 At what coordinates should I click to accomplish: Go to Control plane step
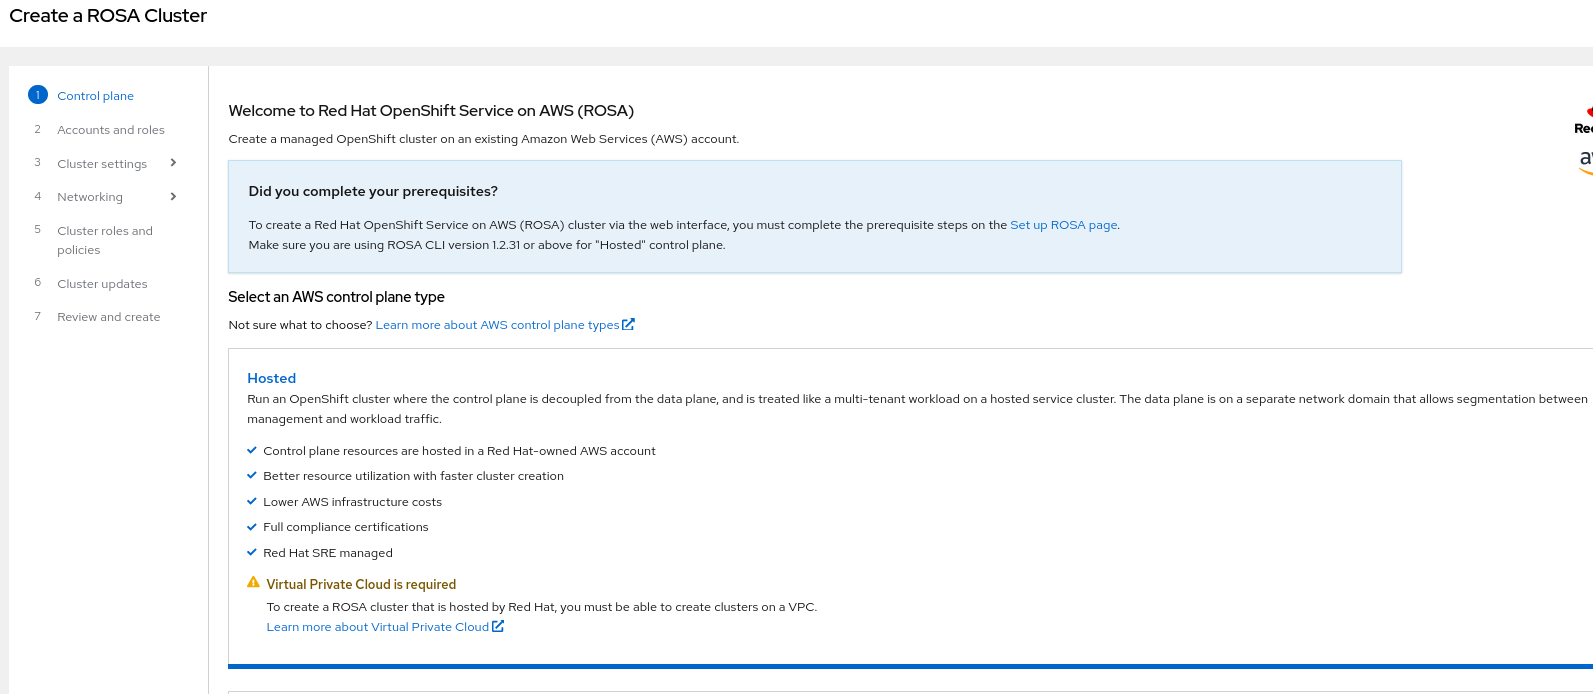coord(95,96)
